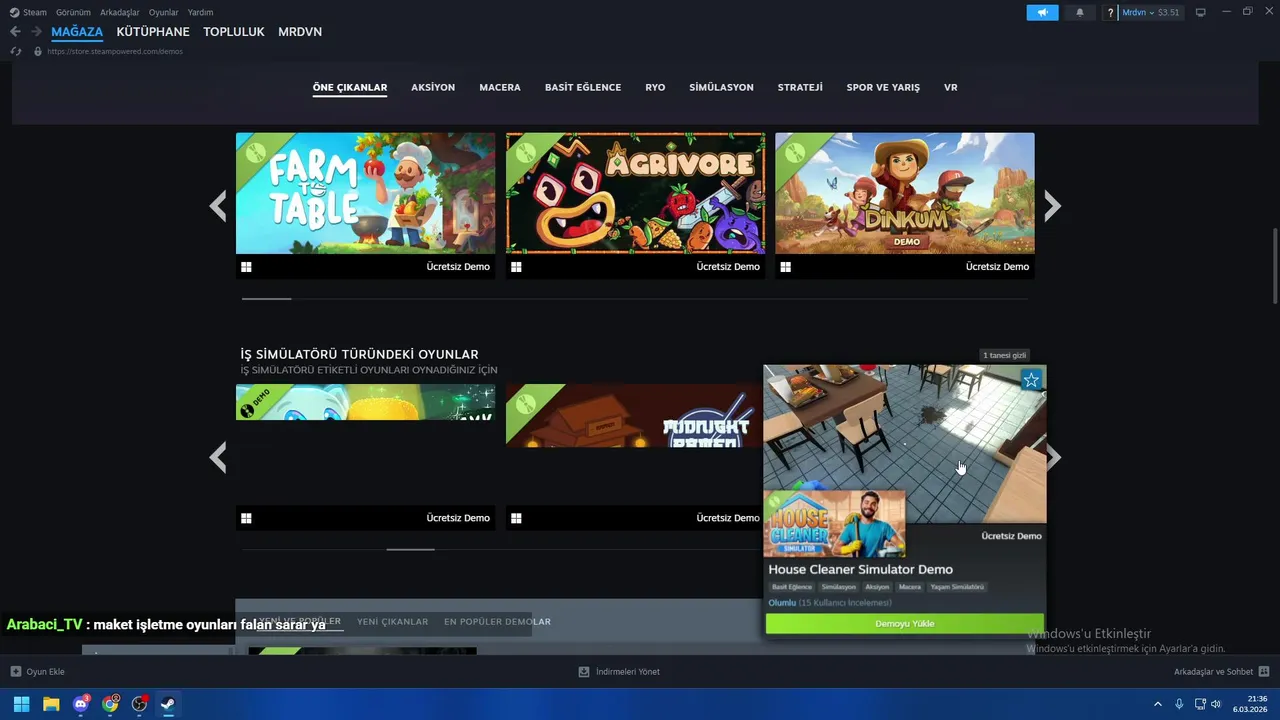Open the Farm to Table demo thumbnail
The width and height of the screenshot is (1280, 720).
click(x=365, y=193)
